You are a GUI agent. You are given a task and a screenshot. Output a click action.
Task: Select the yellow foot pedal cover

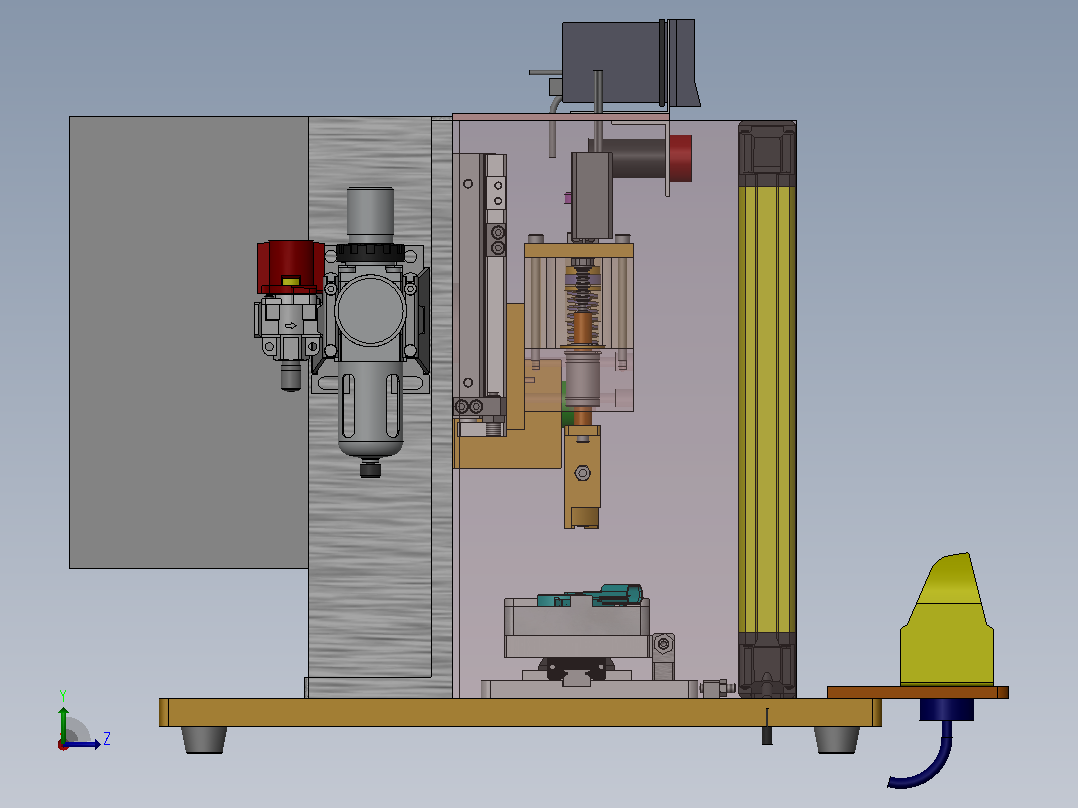click(x=947, y=622)
